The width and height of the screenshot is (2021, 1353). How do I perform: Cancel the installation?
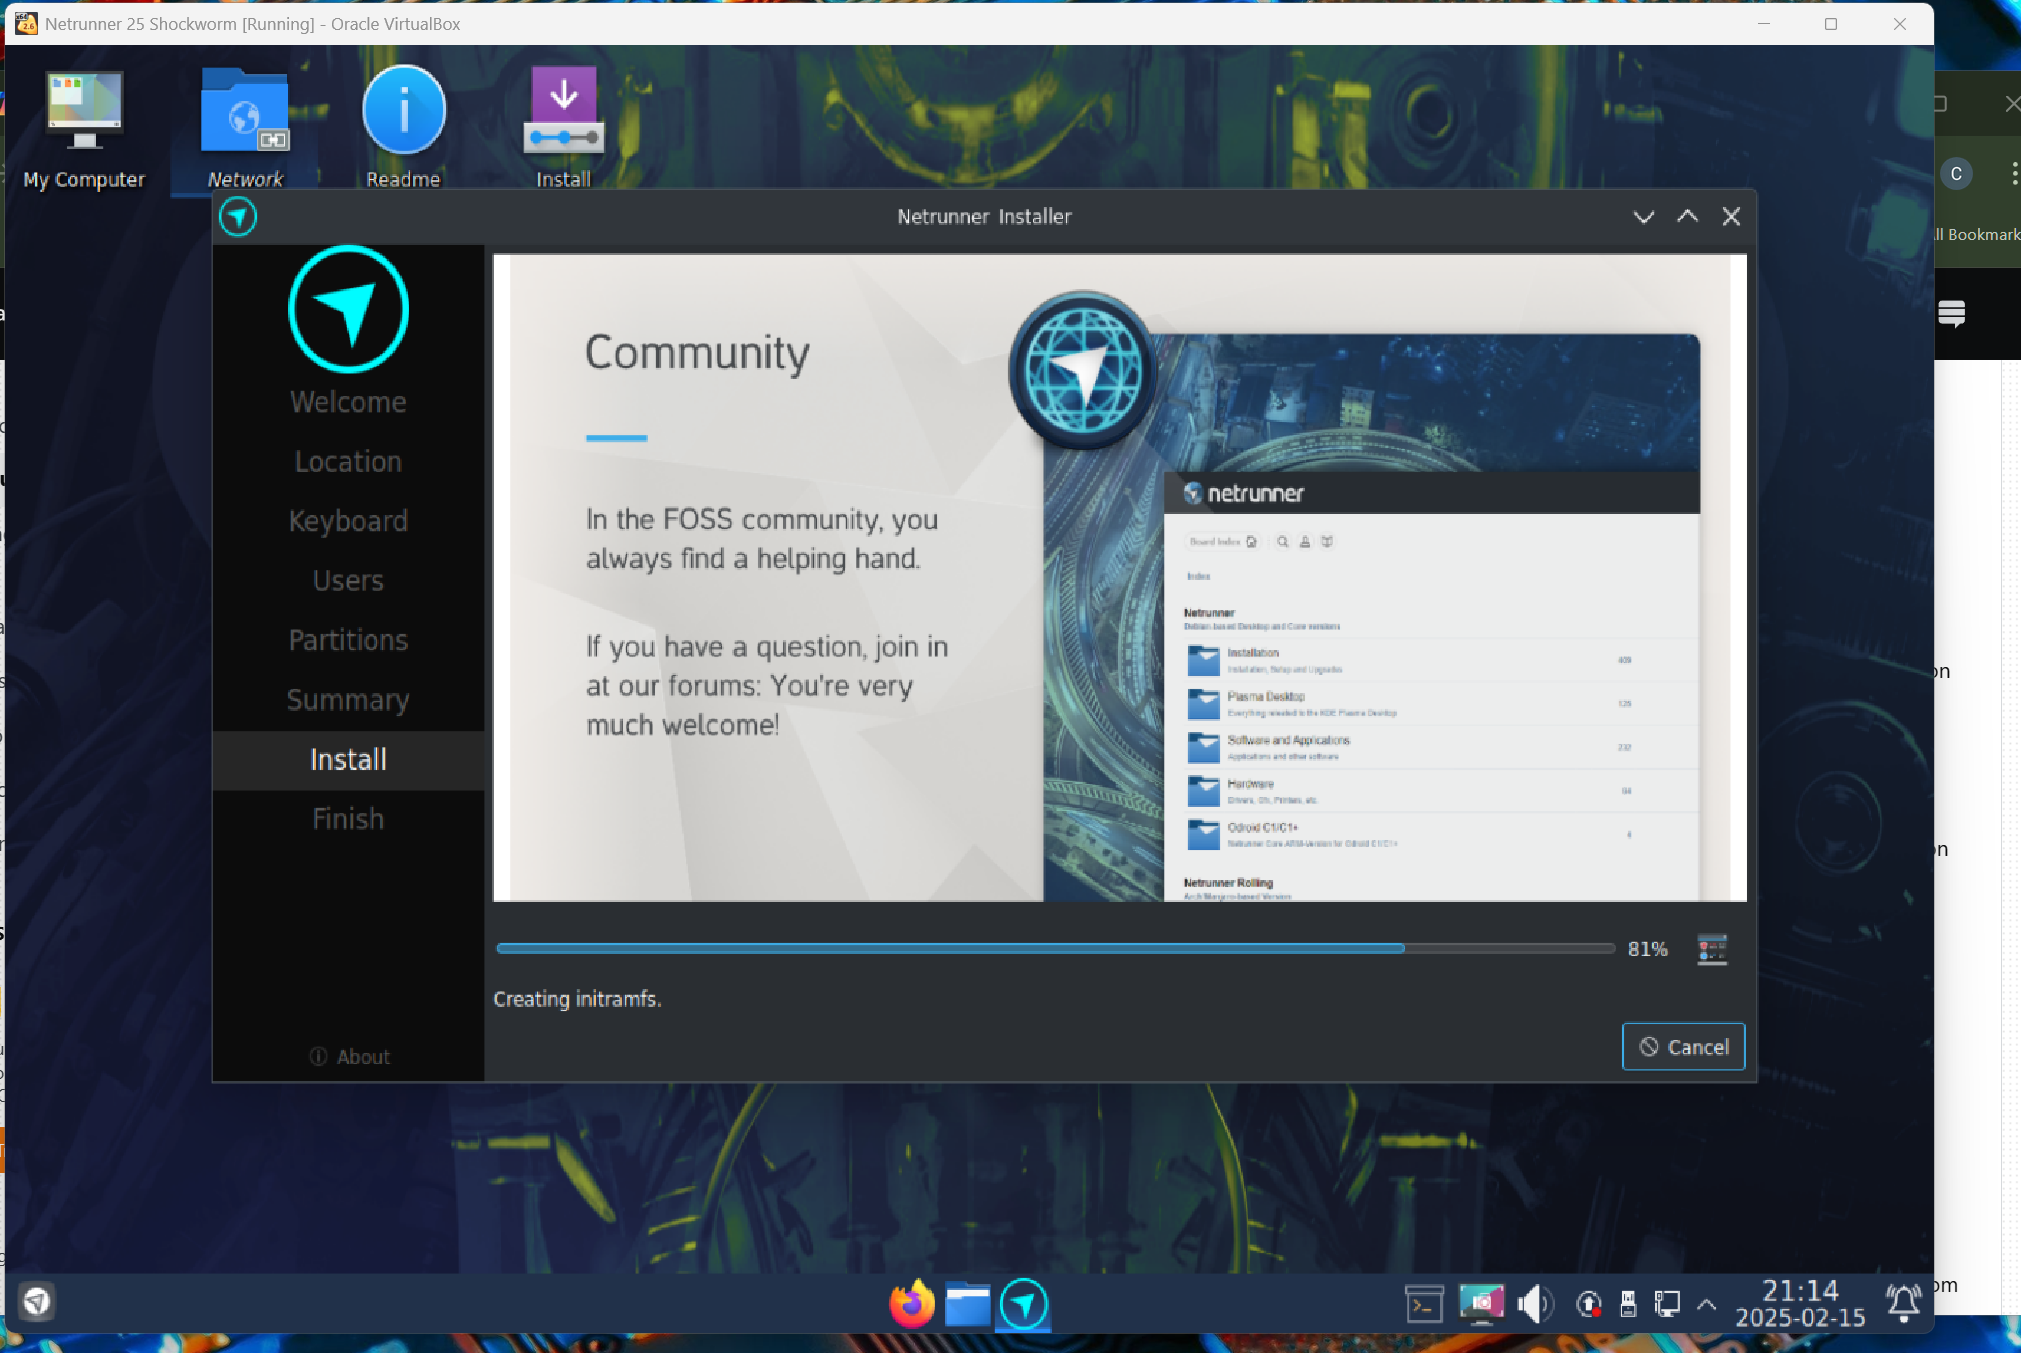(1683, 1046)
